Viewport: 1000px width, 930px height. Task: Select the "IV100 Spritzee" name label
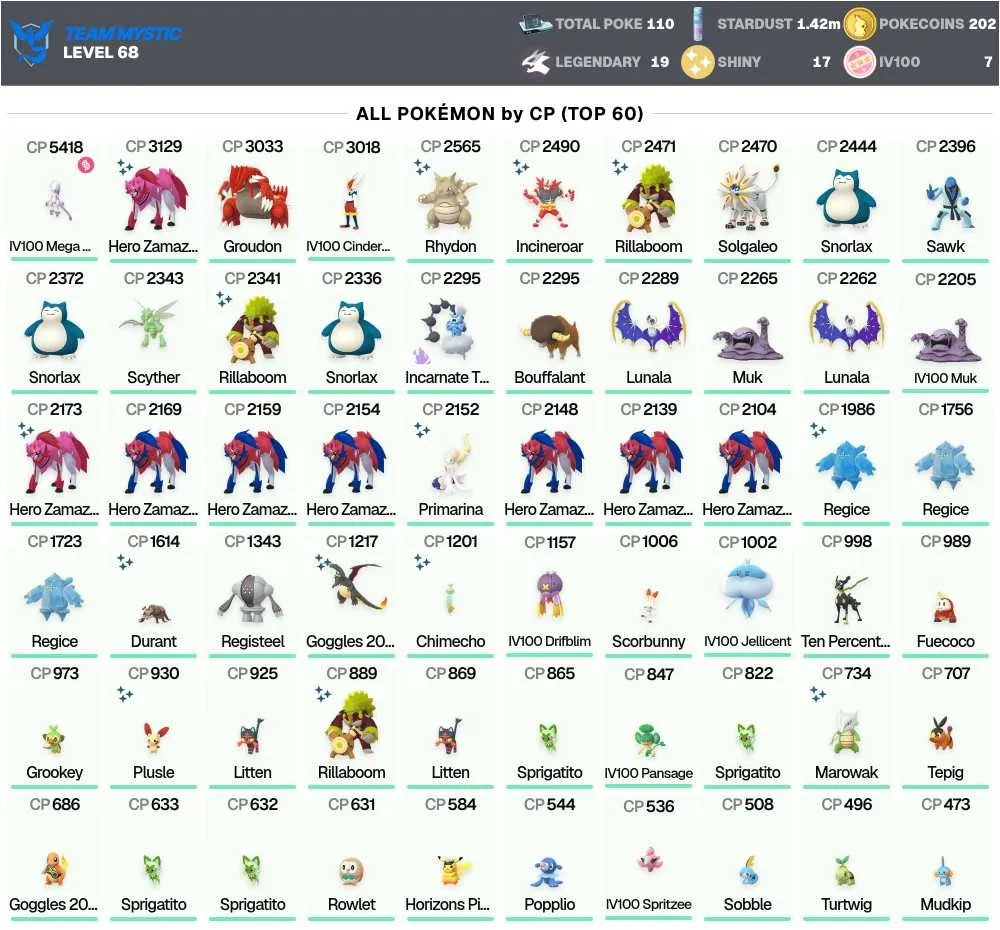click(x=649, y=904)
